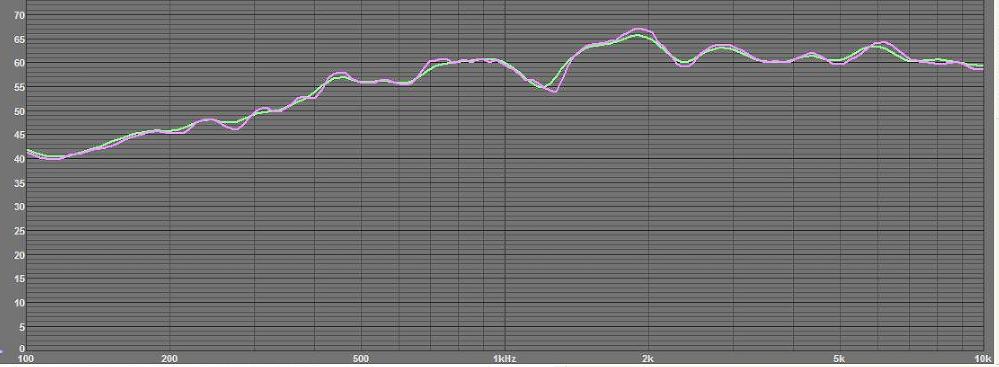This screenshot has width=999, height=367.
Task: Click the 500 label on frequency axis
Action: 361,359
